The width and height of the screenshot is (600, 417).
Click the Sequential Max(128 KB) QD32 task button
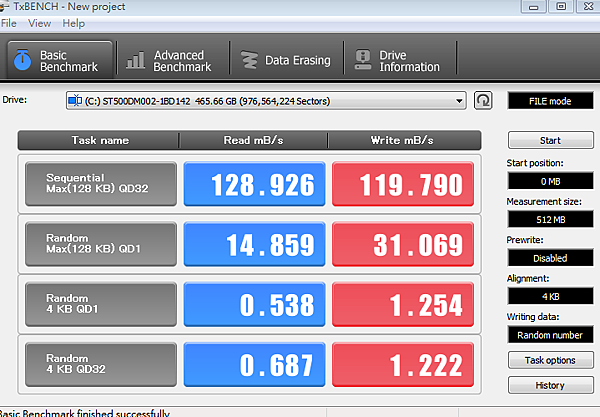tap(101, 184)
